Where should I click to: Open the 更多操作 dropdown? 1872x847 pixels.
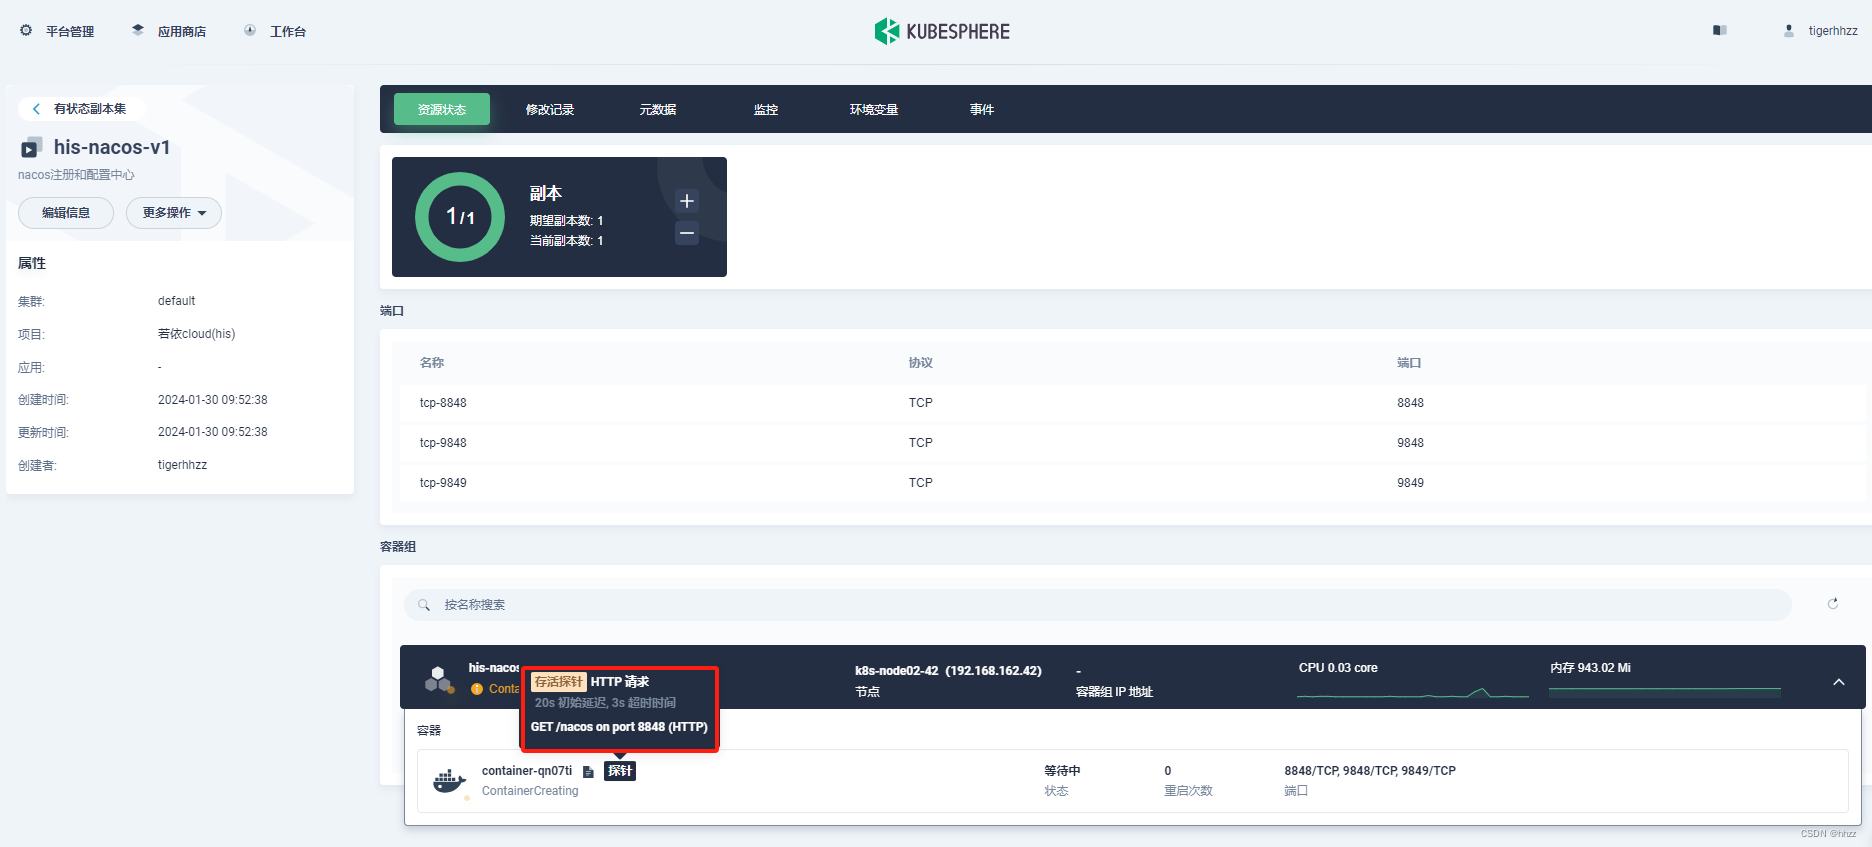(174, 213)
